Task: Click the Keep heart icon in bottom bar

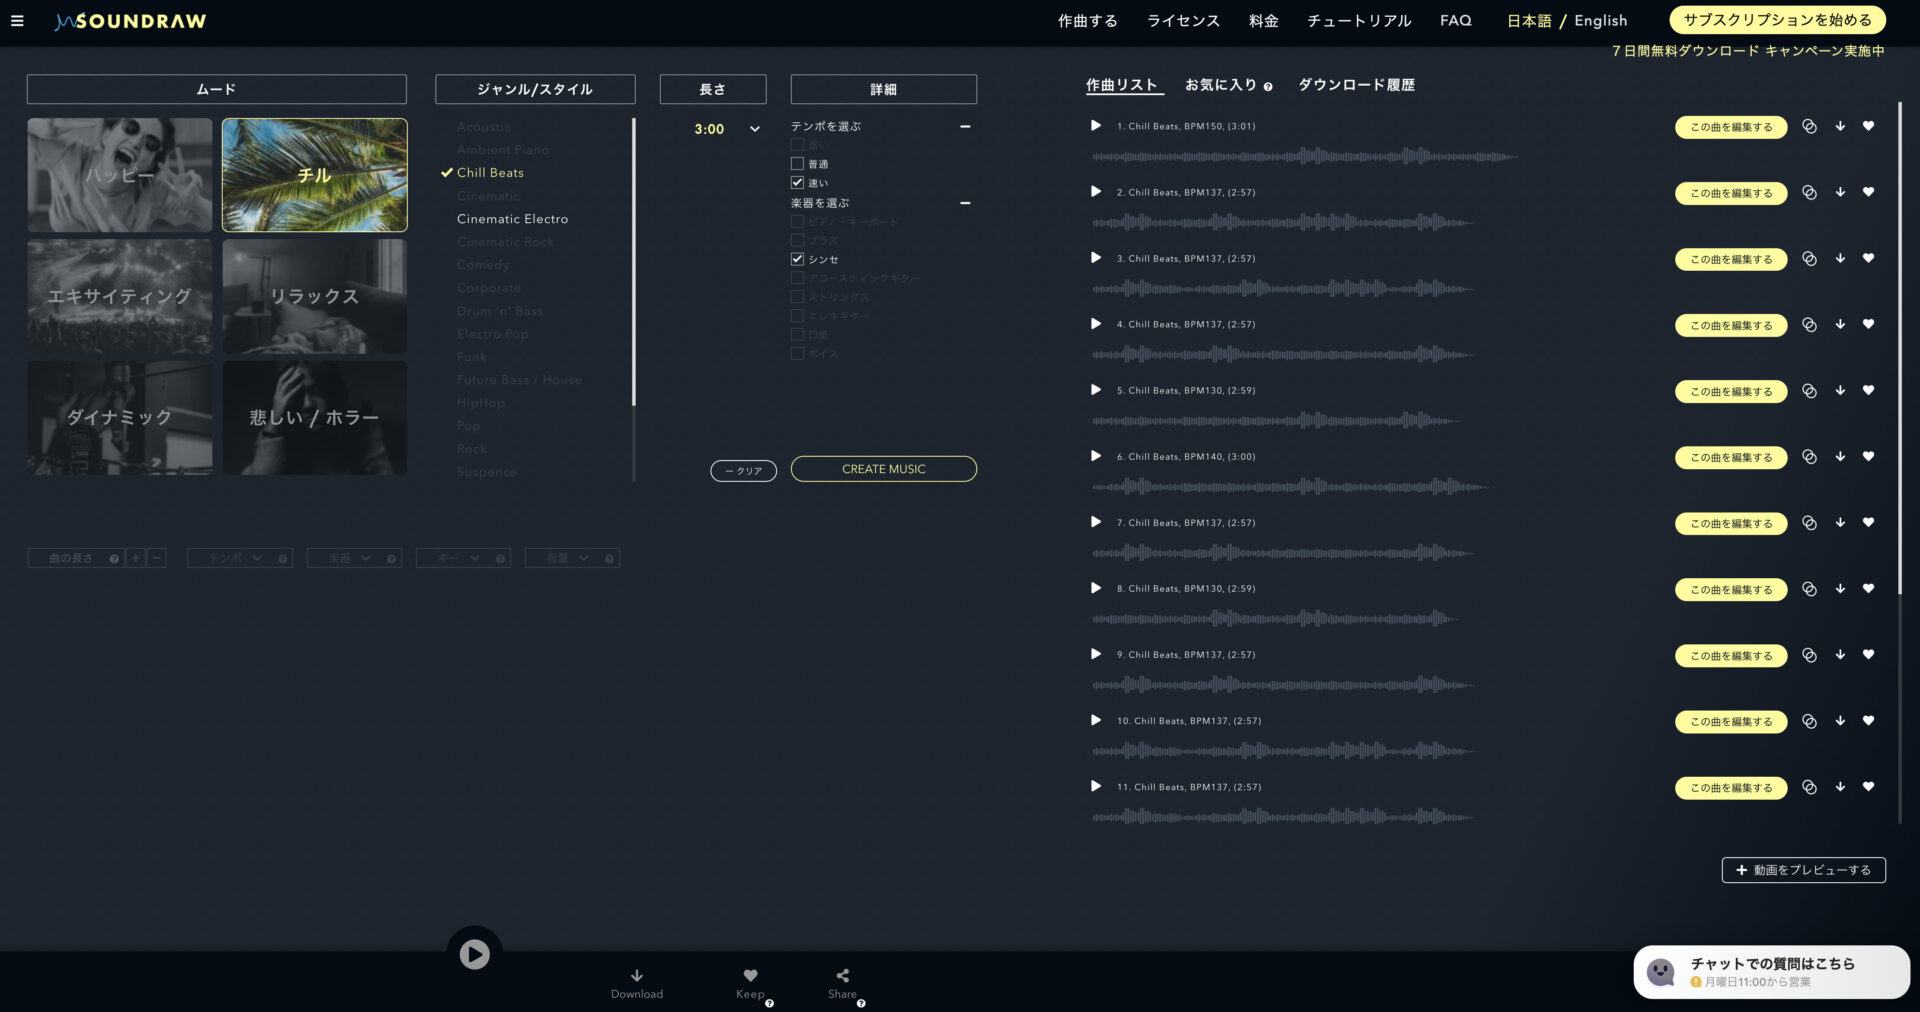Action: [x=750, y=975]
